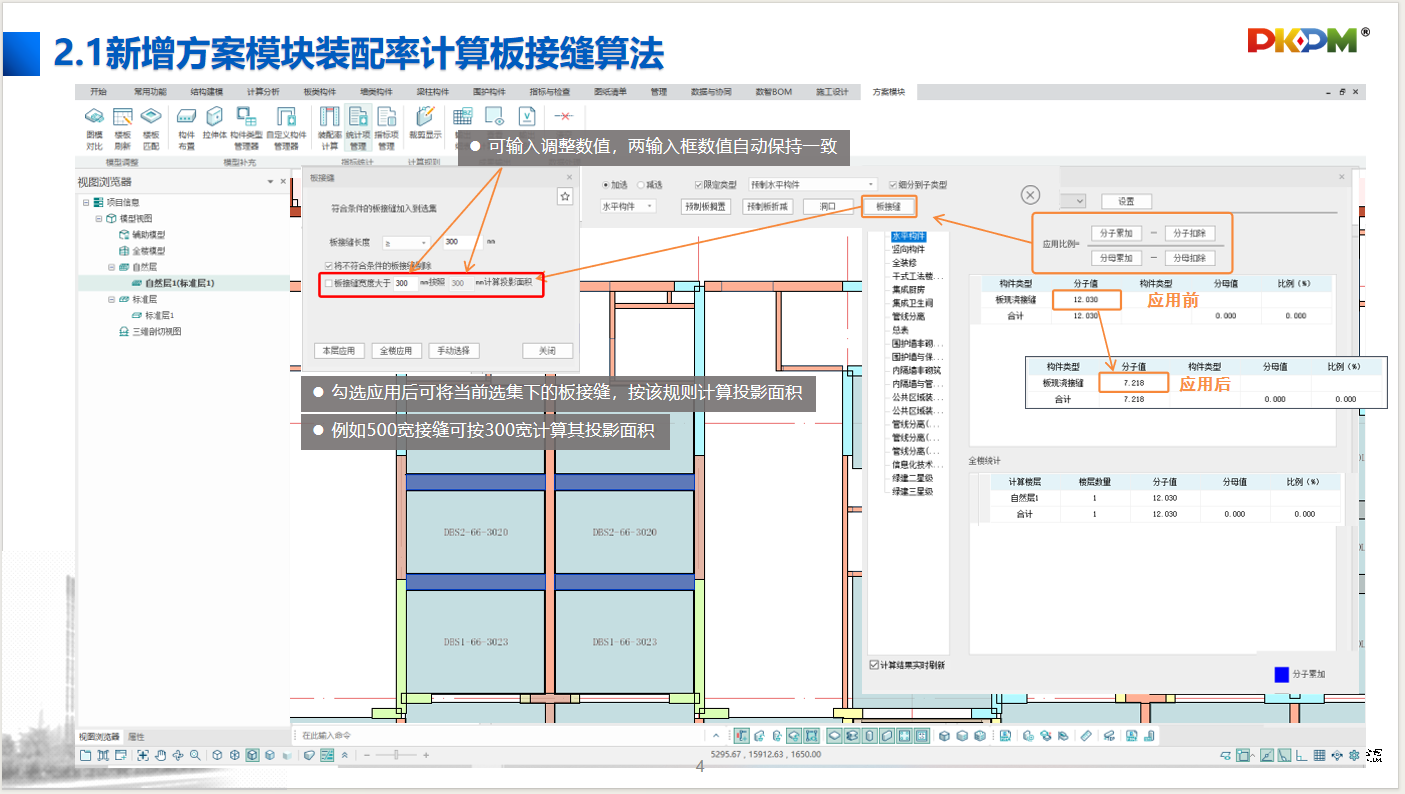Click the red-cross ribbon icon

(563, 117)
